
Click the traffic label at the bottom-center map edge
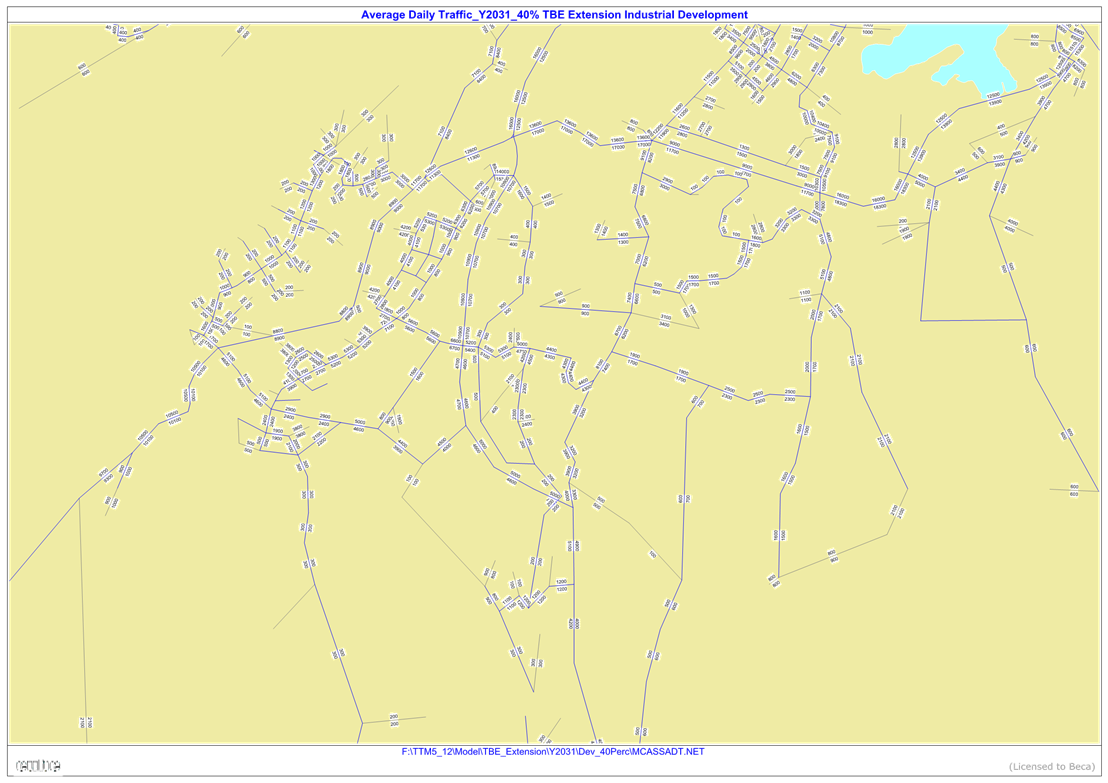(640, 734)
